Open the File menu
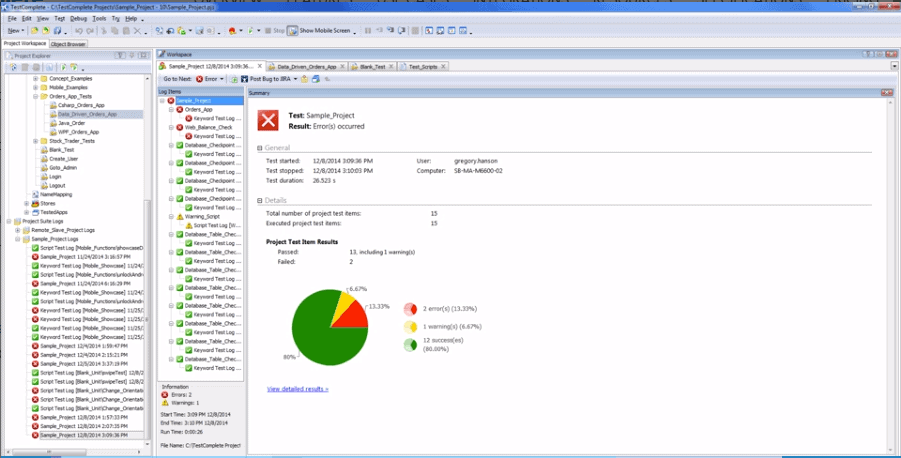Image resolution: width=901 pixels, height=458 pixels. [12, 18]
